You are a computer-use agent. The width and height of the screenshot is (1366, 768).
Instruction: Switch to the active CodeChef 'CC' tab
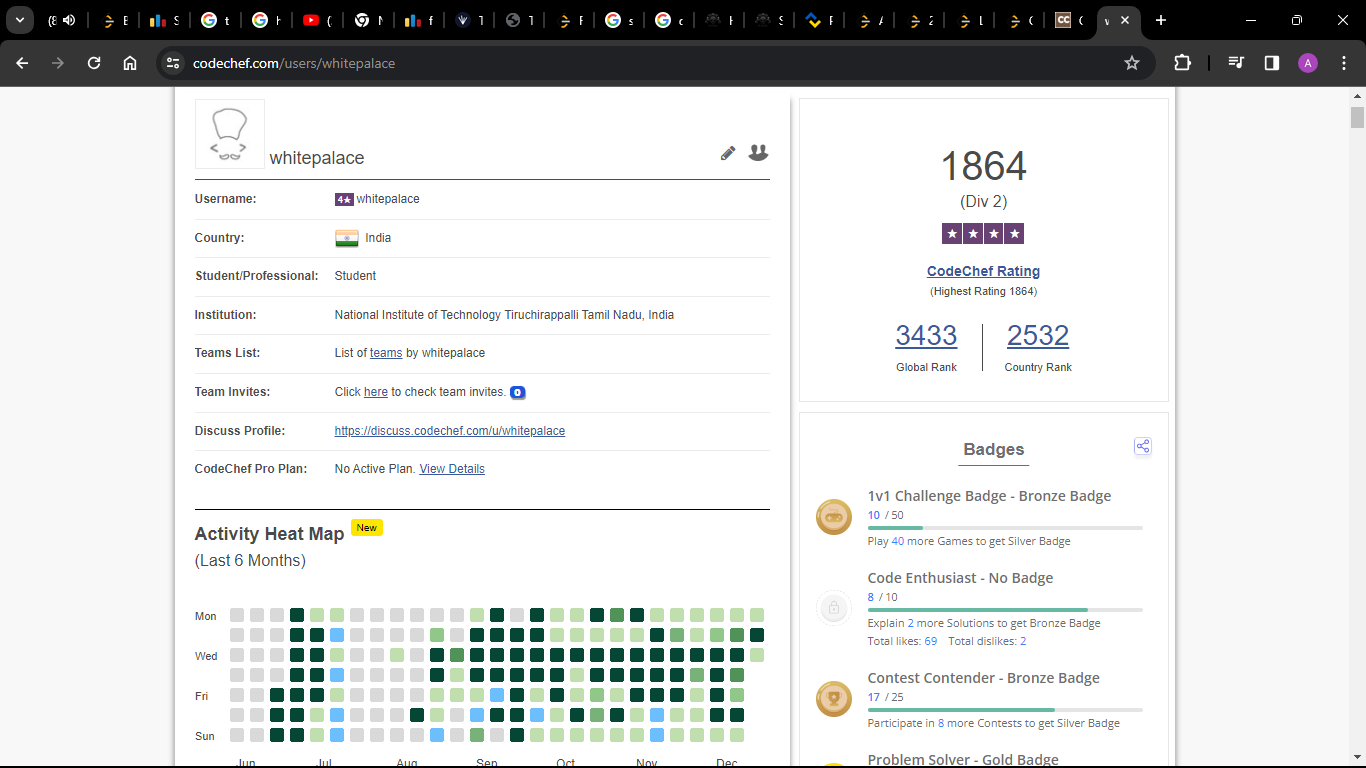1070,20
